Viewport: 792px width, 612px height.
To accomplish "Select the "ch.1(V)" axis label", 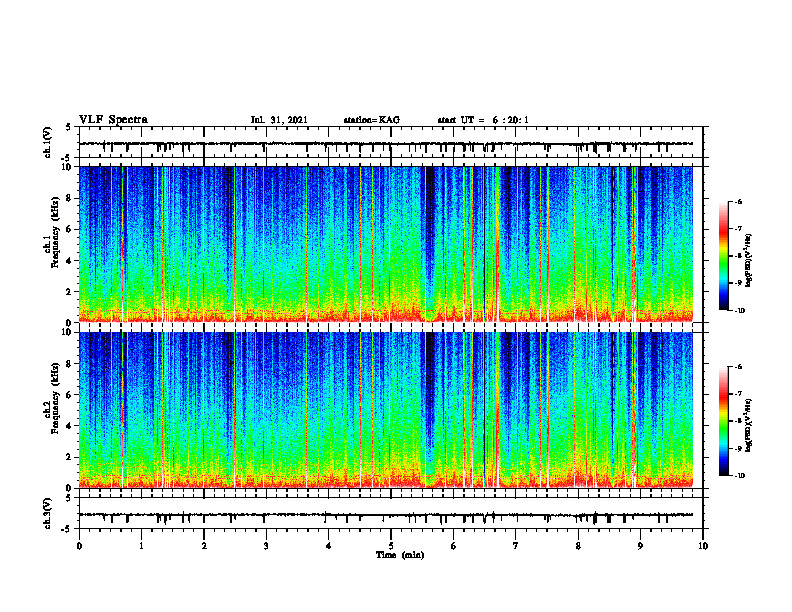I will point(48,142).
